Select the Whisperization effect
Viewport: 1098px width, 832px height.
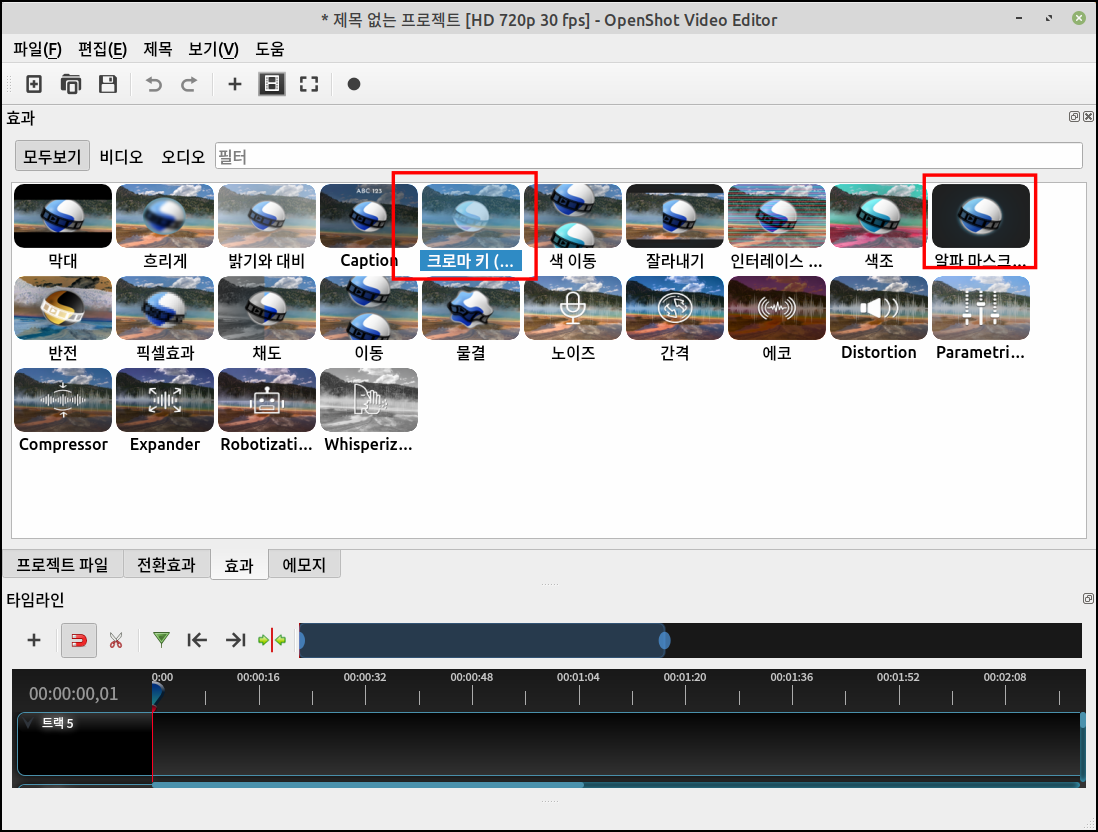[x=369, y=410]
